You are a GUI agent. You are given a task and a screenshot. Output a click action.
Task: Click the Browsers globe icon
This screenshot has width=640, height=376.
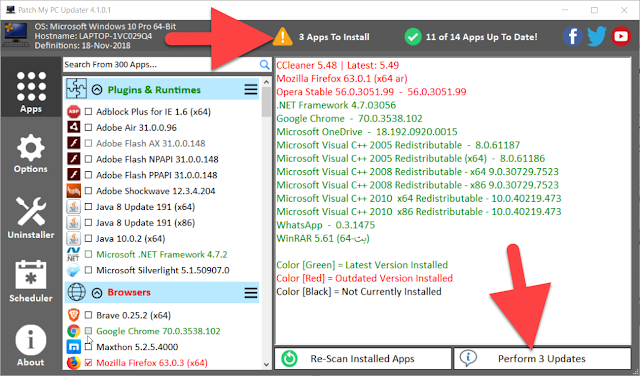[76, 292]
